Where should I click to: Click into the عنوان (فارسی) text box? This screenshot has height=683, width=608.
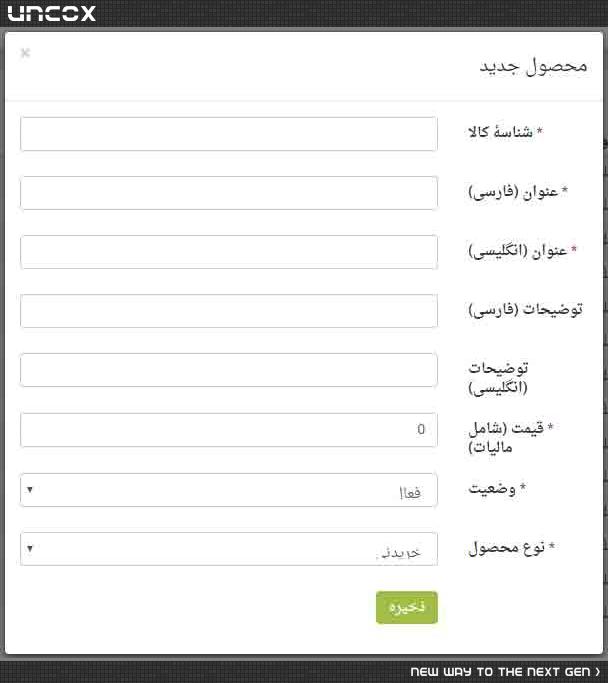pos(229,193)
